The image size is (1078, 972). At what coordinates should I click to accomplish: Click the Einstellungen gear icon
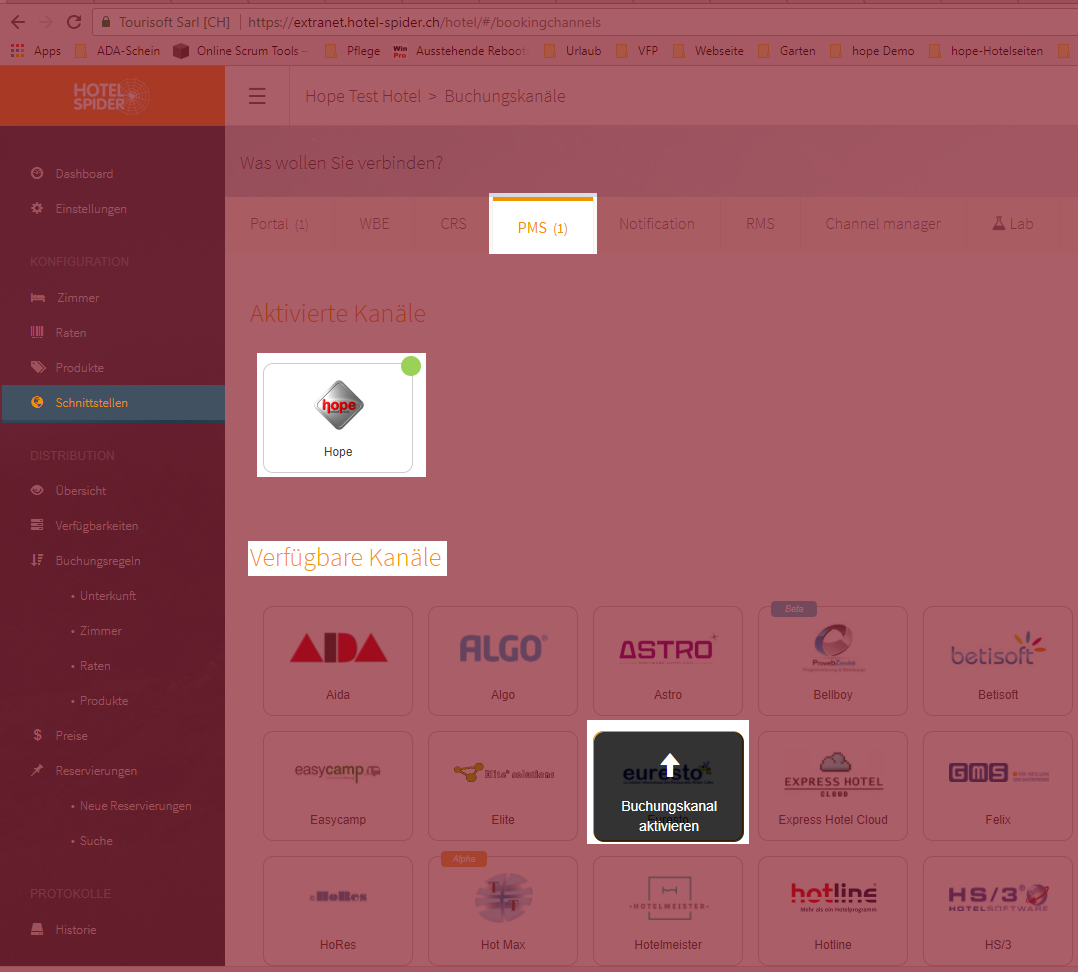coord(37,208)
